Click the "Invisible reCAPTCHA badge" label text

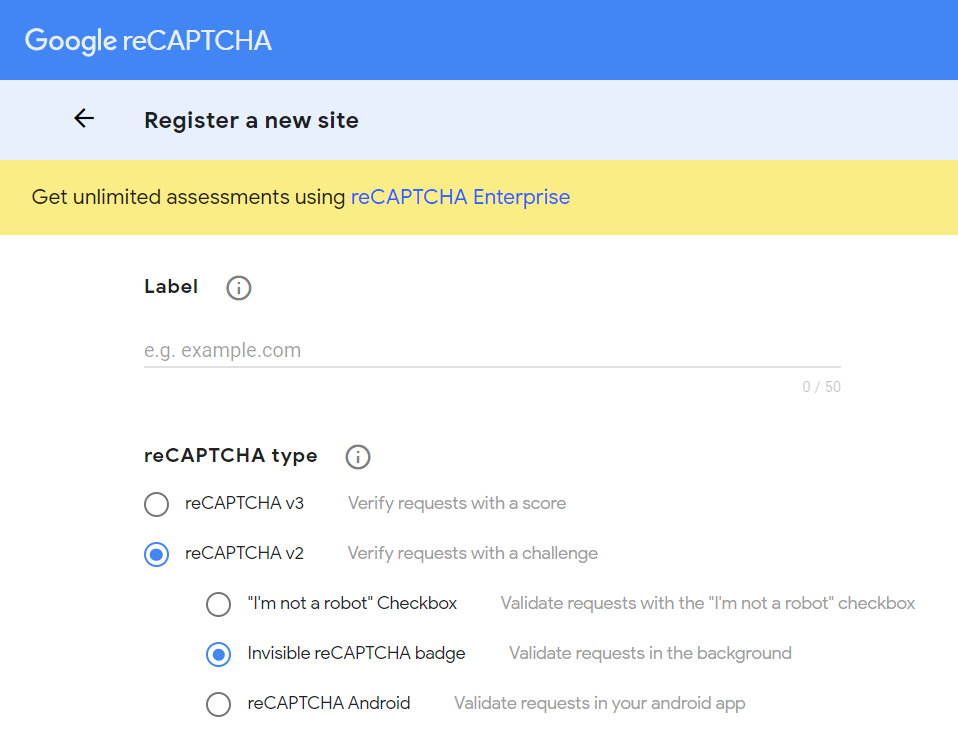point(356,653)
